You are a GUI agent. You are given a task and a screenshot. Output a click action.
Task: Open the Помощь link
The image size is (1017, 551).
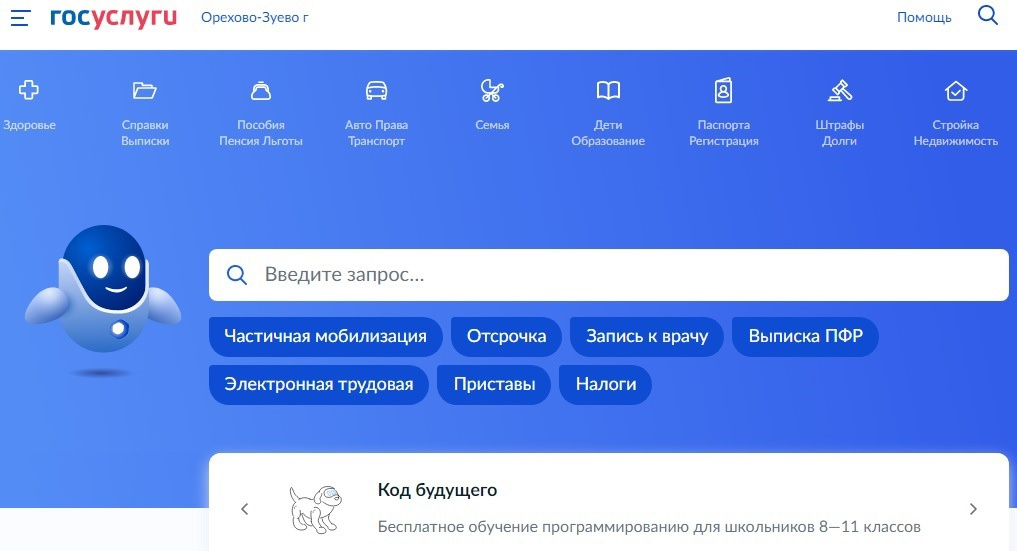coord(924,18)
